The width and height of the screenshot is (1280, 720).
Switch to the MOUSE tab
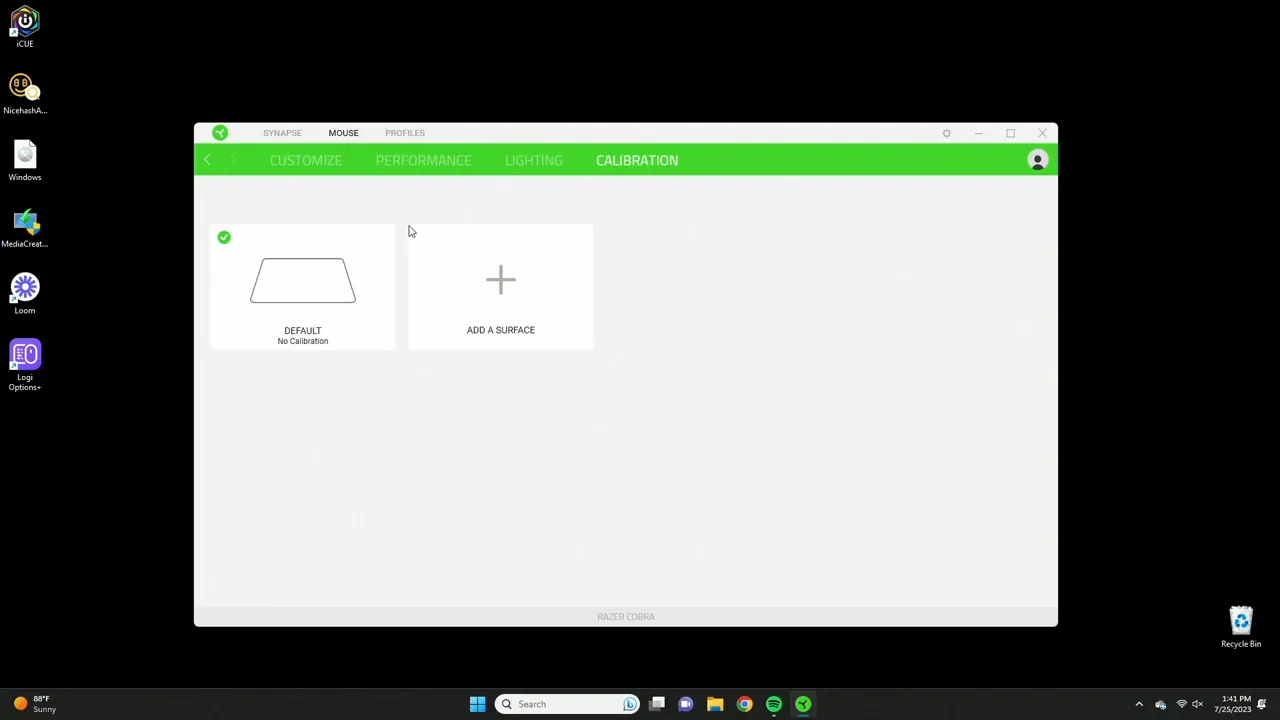pyautogui.click(x=343, y=132)
